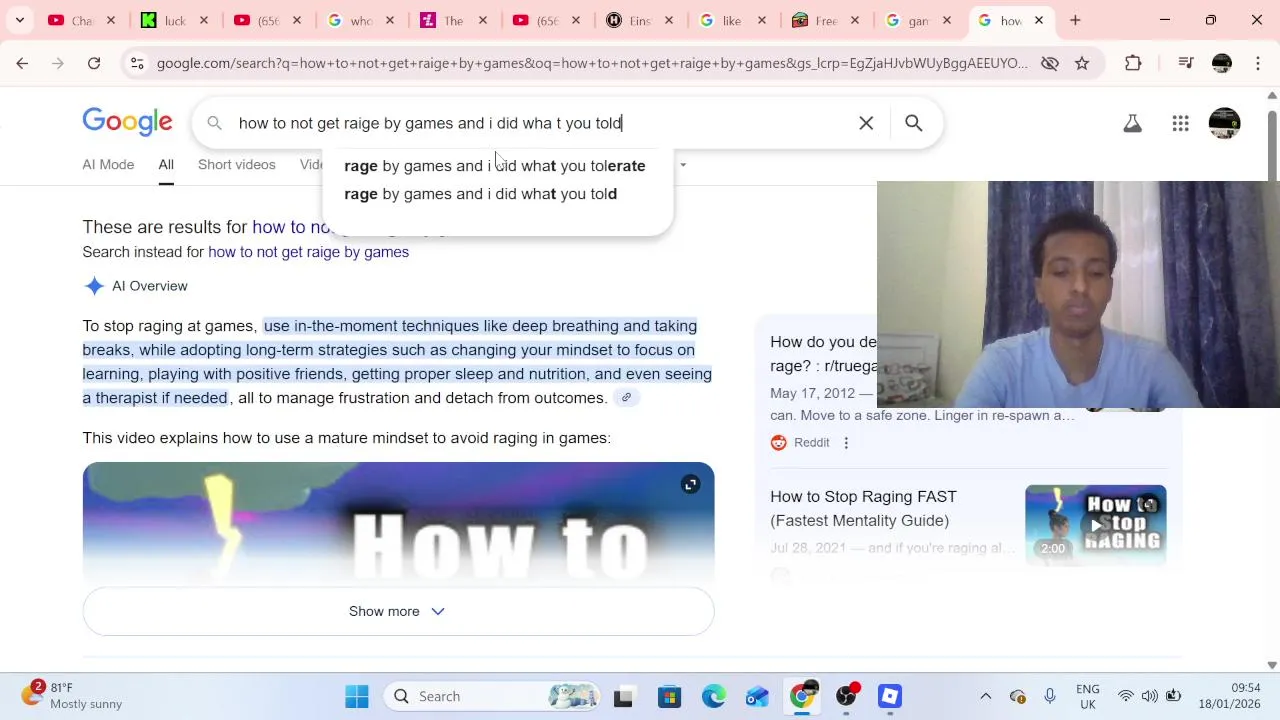This screenshot has height=720, width=1280.
Task: Click the Windows taskbar Search box
Action: 492,696
